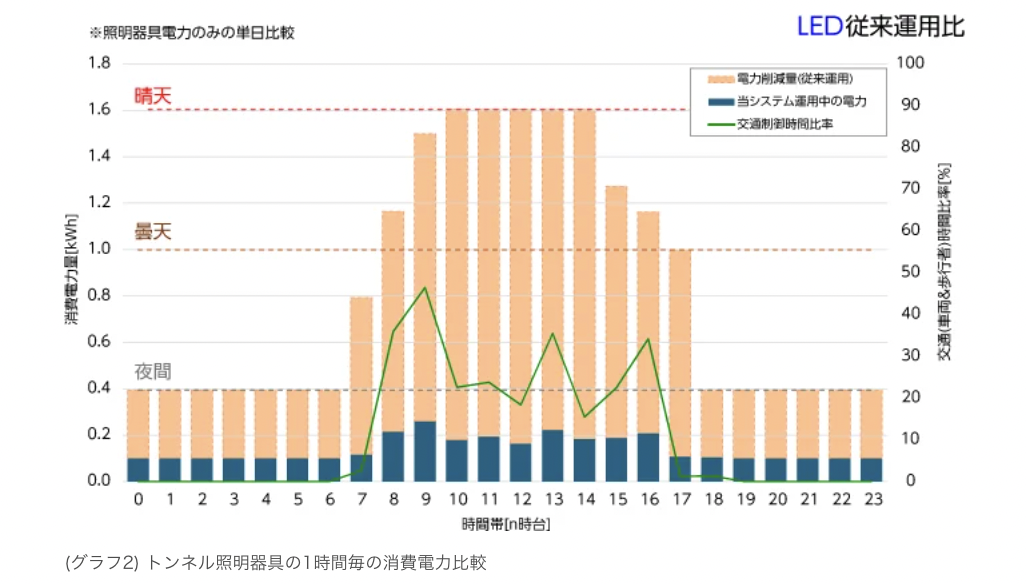This screenshot has height=584, width=1026.
Task: Click the LED従来運用比 chart title
Action: [x=880, y=27]
